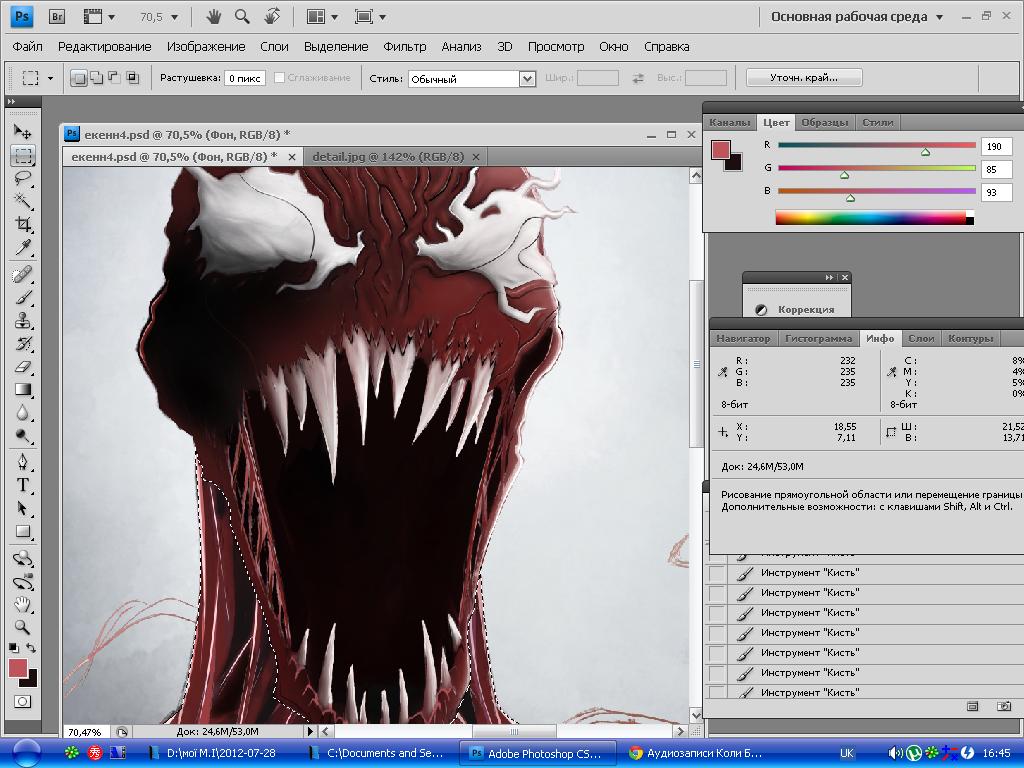This screenshot has height=768, width=1024.
Task: Launch Adobe Bridge
Action: pos(57,16)
